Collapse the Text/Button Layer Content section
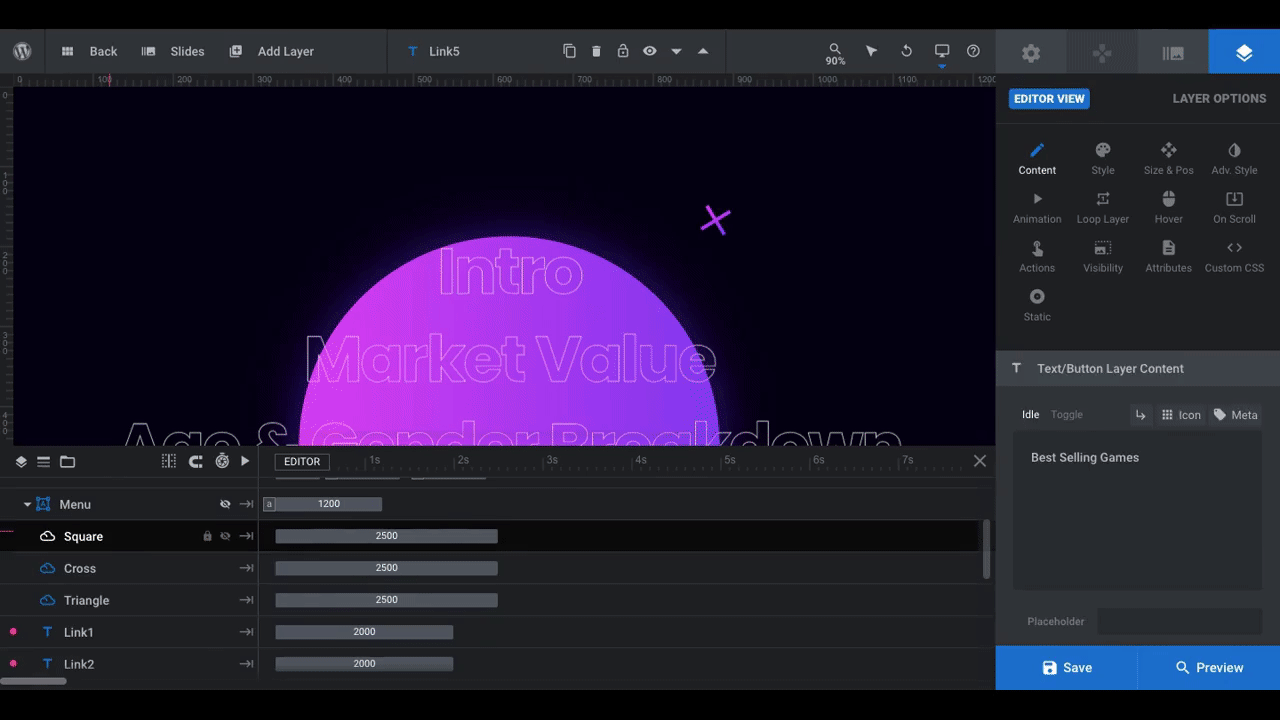Screen dimensions: 1280x720 click(x=1138, y=368)
